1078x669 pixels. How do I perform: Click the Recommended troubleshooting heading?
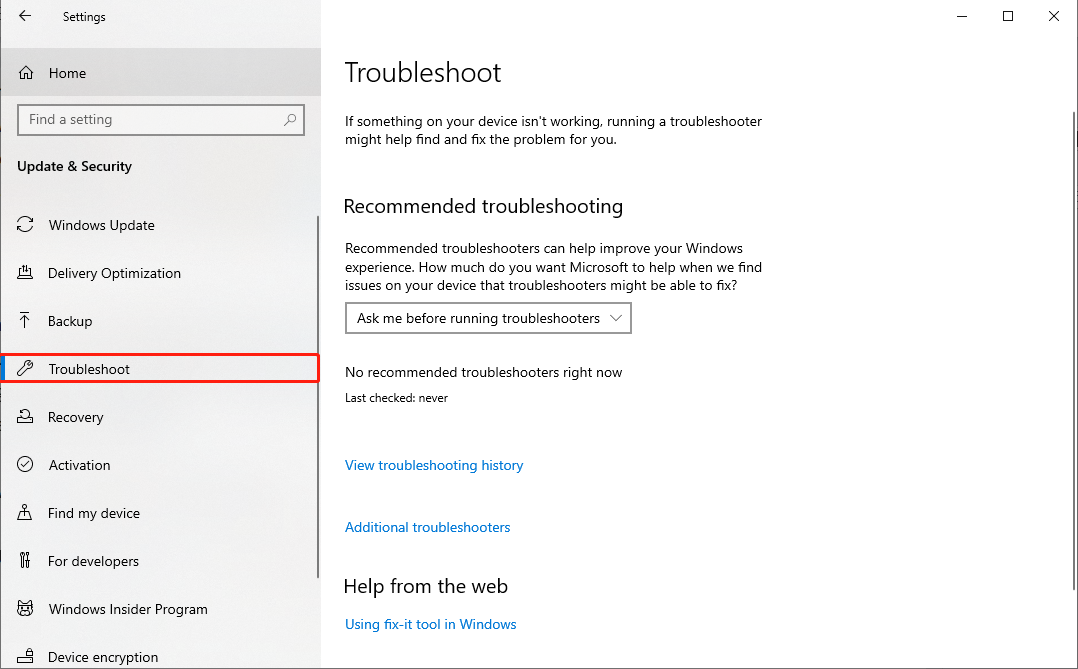[x=483, y=206]
